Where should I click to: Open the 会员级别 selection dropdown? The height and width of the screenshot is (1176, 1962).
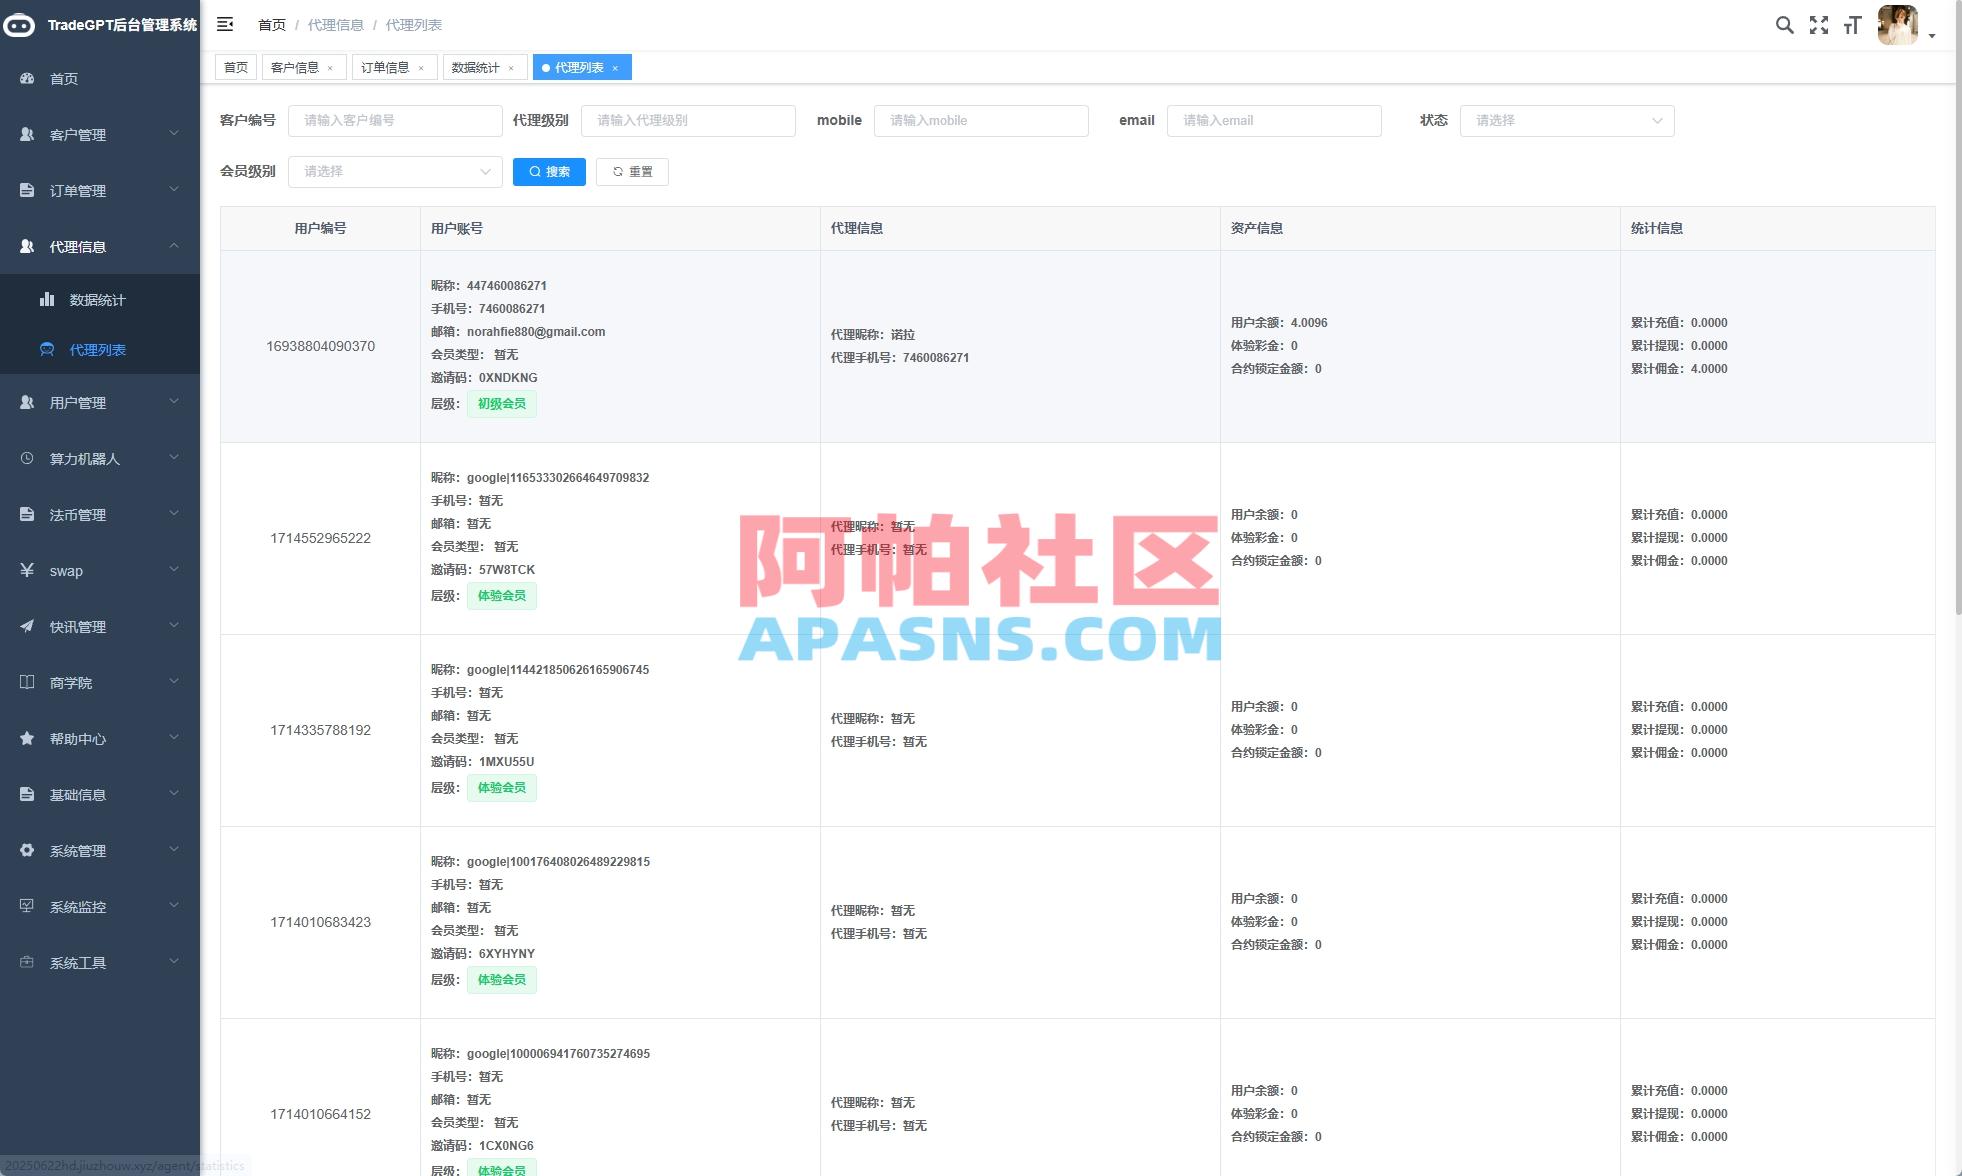(394, 171)
